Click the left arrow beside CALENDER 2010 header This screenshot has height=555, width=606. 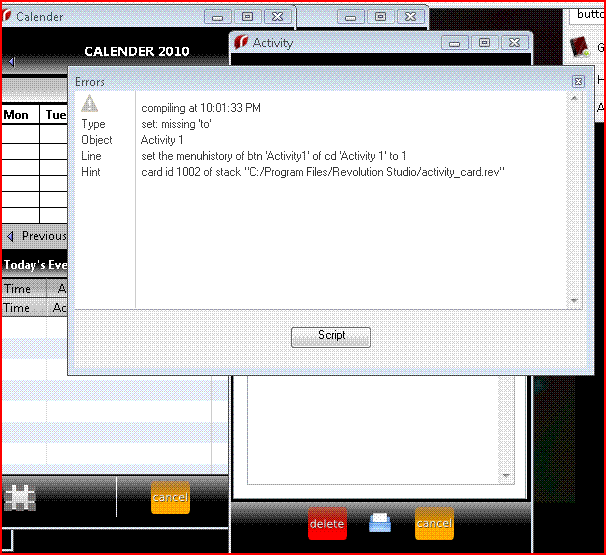pyautogui.click(x=12, y=62)
